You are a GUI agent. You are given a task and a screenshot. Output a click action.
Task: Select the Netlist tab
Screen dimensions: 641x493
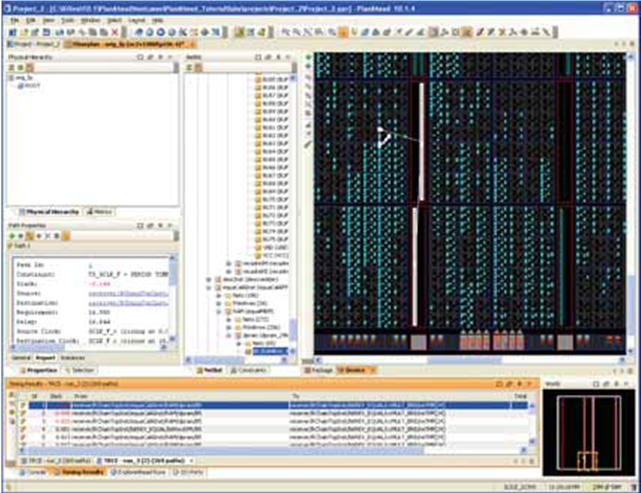pyautogui.click(x=210, y=370)
